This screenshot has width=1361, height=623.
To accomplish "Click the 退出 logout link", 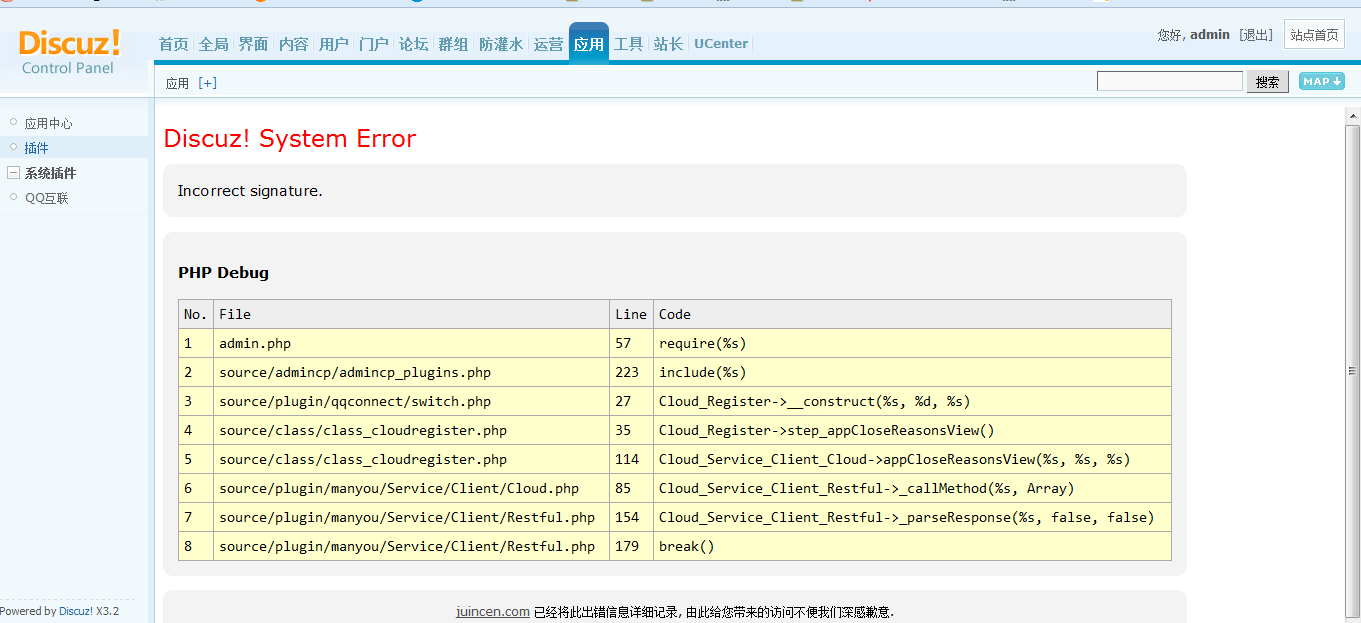I will 1256,35.
